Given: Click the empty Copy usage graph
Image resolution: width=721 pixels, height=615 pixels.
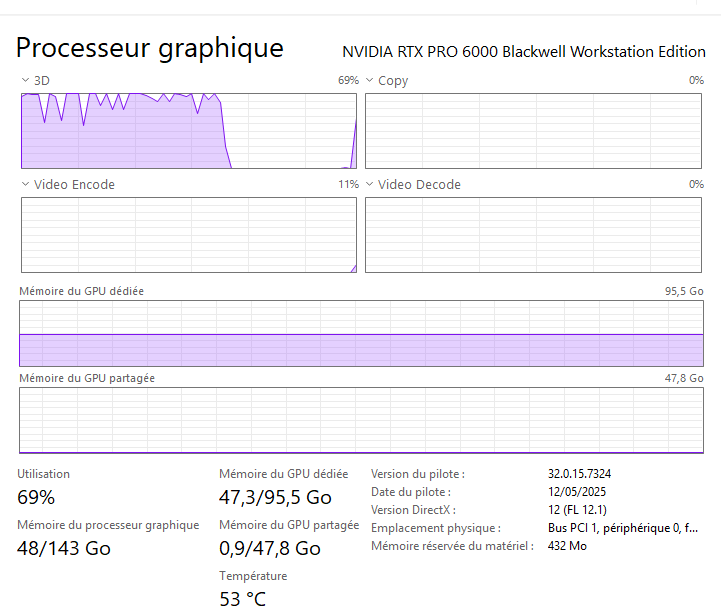Looking at the screenshot, I should click(x=534, y=131).
